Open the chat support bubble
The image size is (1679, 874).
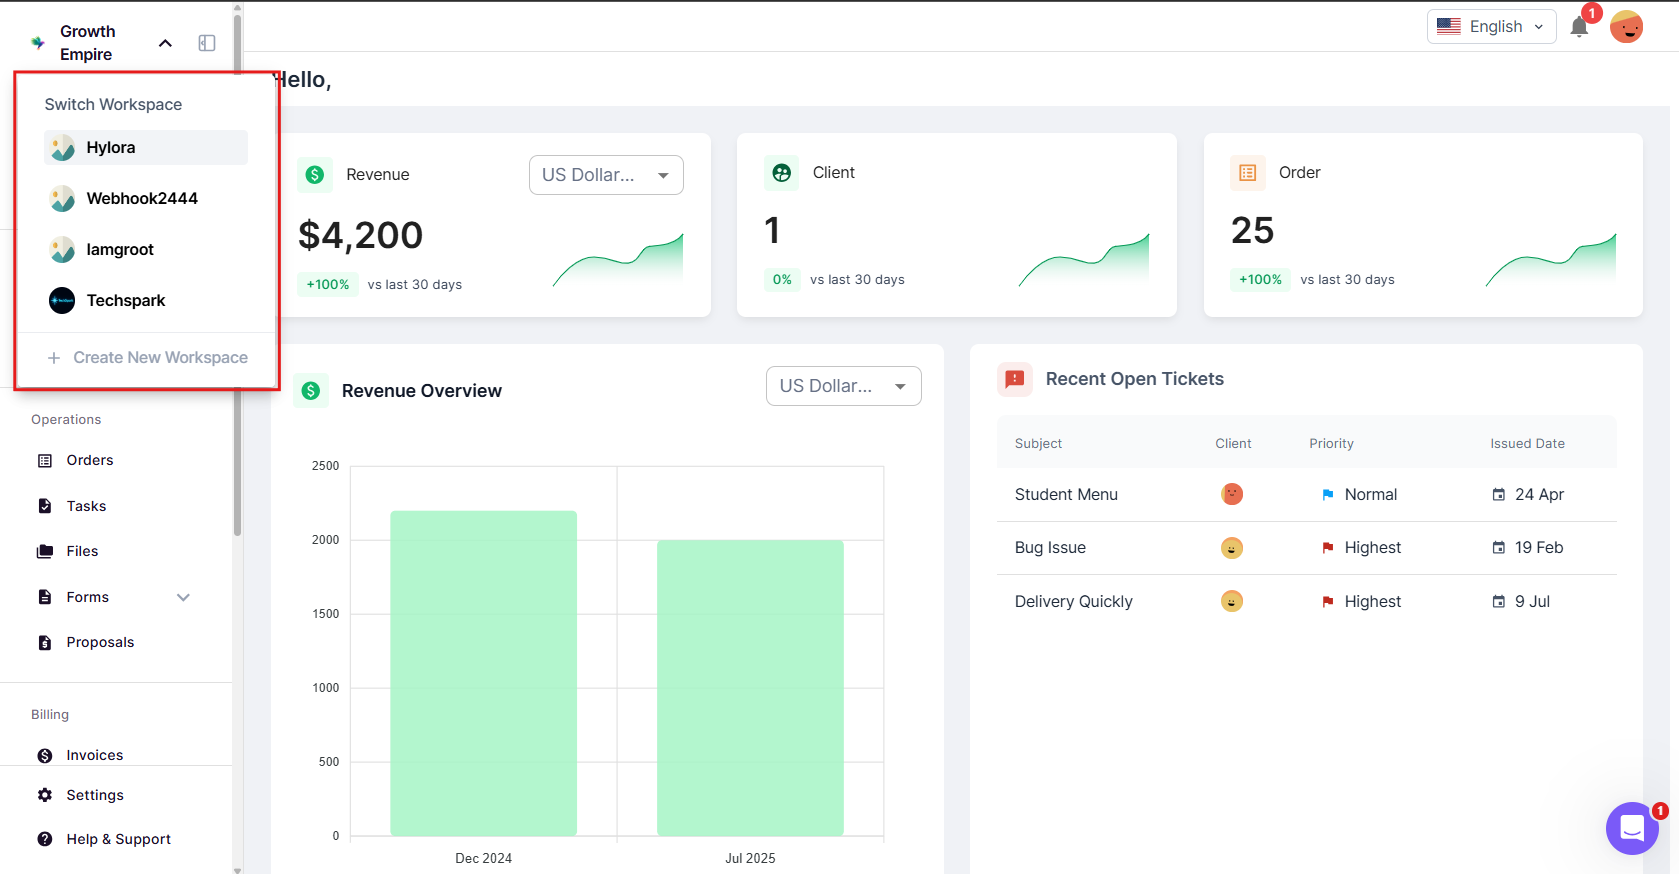[x=1632, y=828]
